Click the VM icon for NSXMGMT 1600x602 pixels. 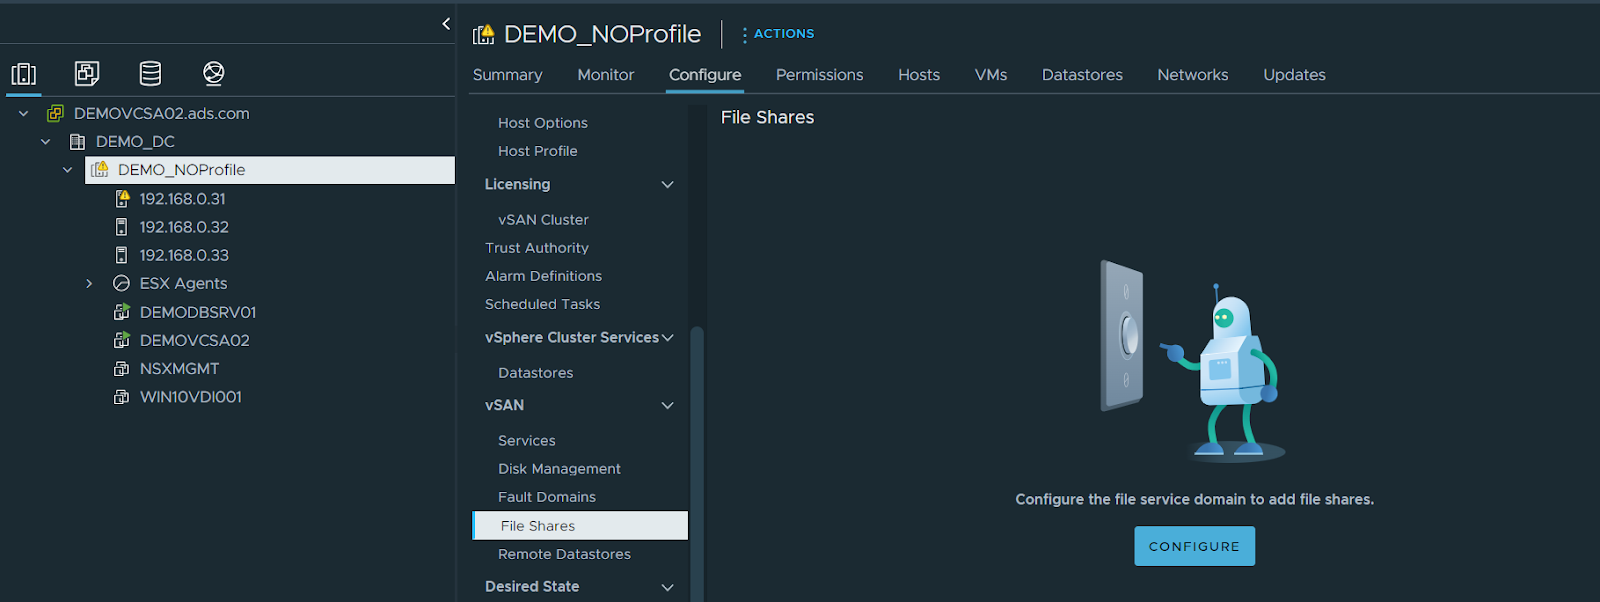(122, 368)
